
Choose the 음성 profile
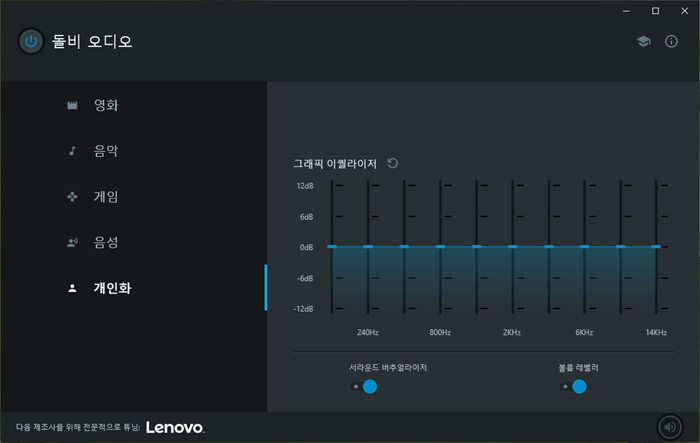click(x=106, y=242)
